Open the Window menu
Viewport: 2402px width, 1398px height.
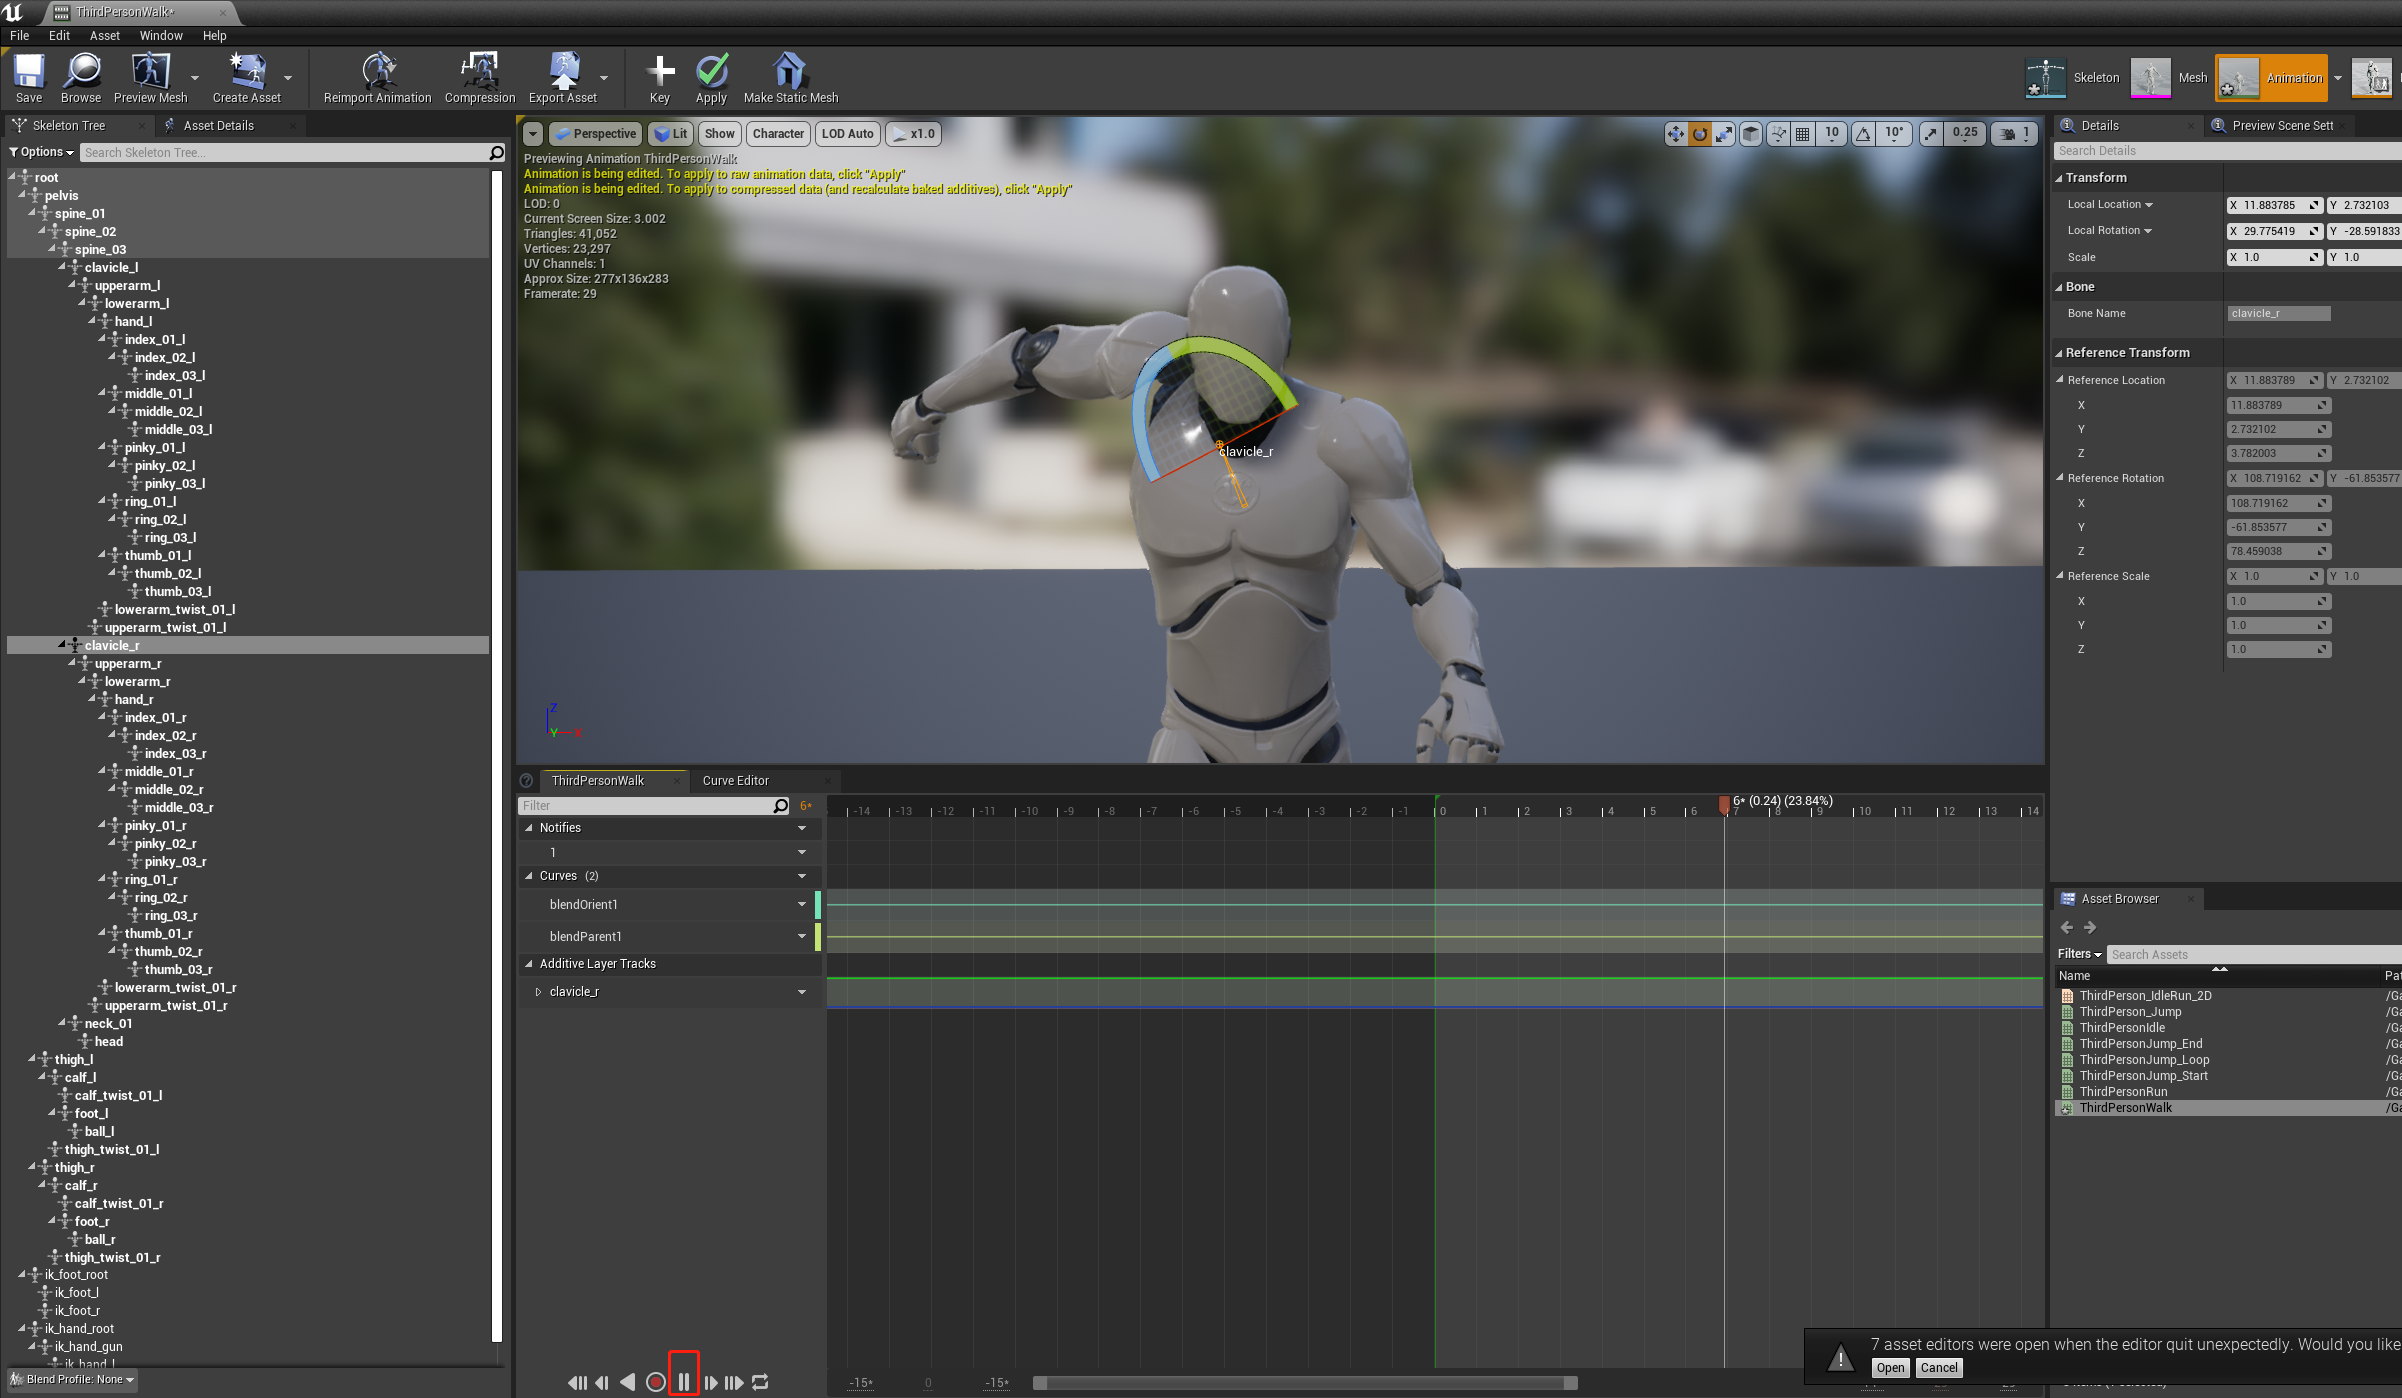[x=160, y=35]
